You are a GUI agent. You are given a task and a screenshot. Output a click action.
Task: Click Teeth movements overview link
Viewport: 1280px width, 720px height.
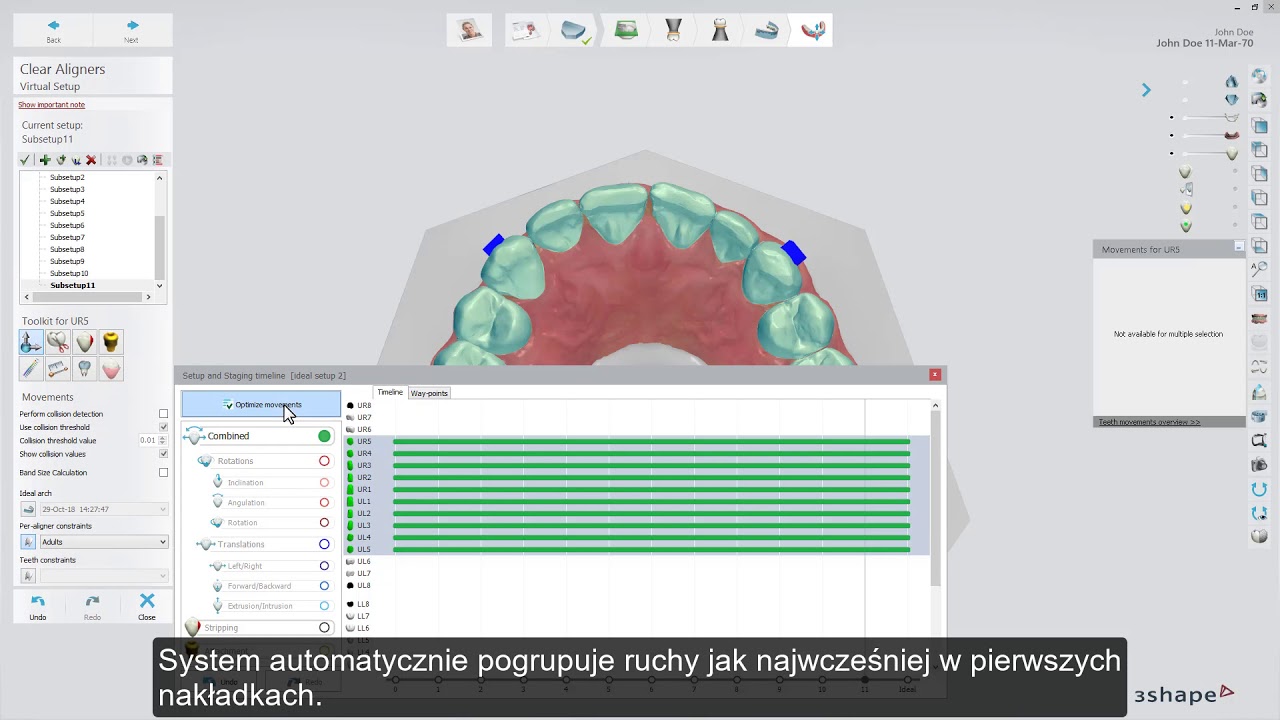point(1149,422)
